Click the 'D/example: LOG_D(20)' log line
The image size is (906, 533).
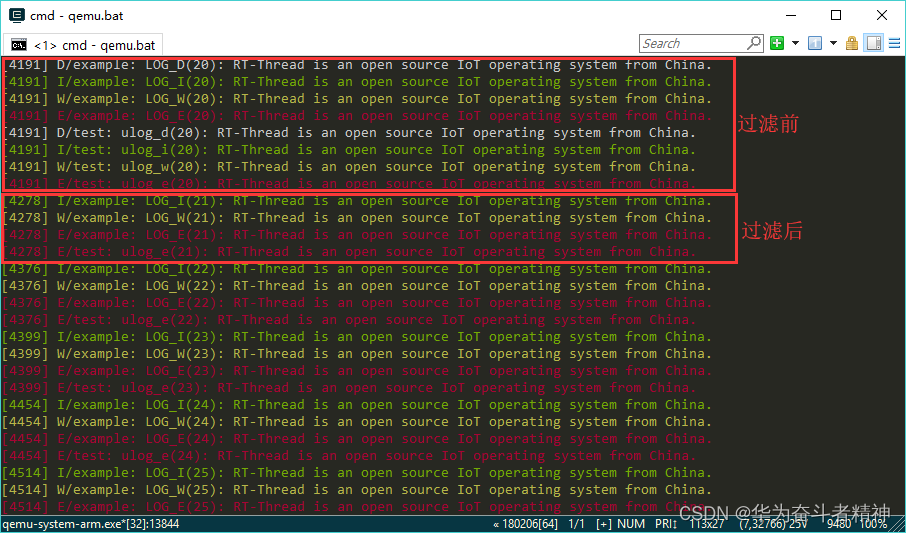357,65
